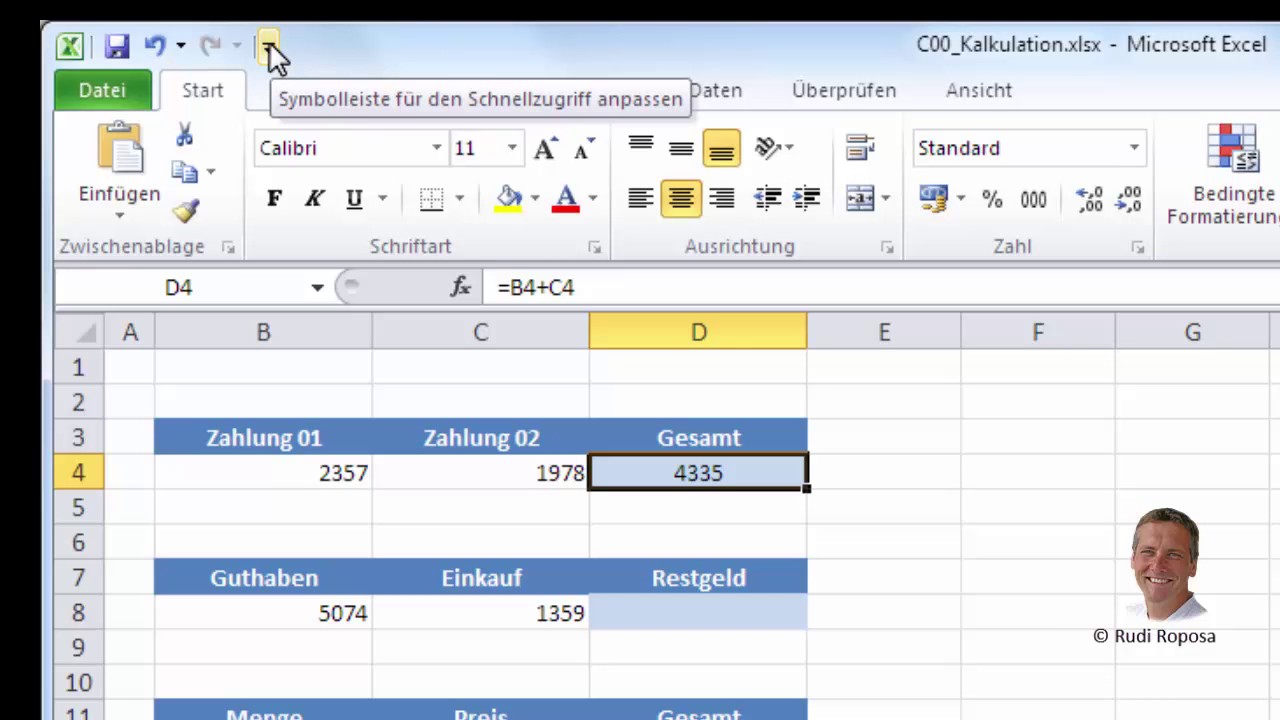Select column B header
1280x720 pixels.
(263, 332)
